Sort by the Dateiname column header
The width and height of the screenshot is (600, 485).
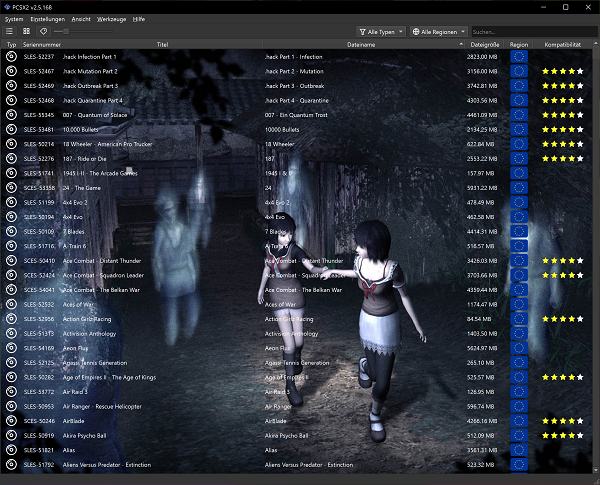(x=361, y=45)
